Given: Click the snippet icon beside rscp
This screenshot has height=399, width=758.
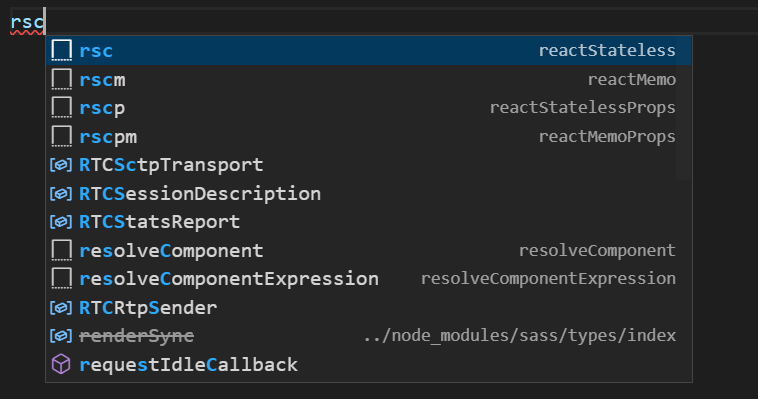Looking at the screenshot, I should coord(61,108).
